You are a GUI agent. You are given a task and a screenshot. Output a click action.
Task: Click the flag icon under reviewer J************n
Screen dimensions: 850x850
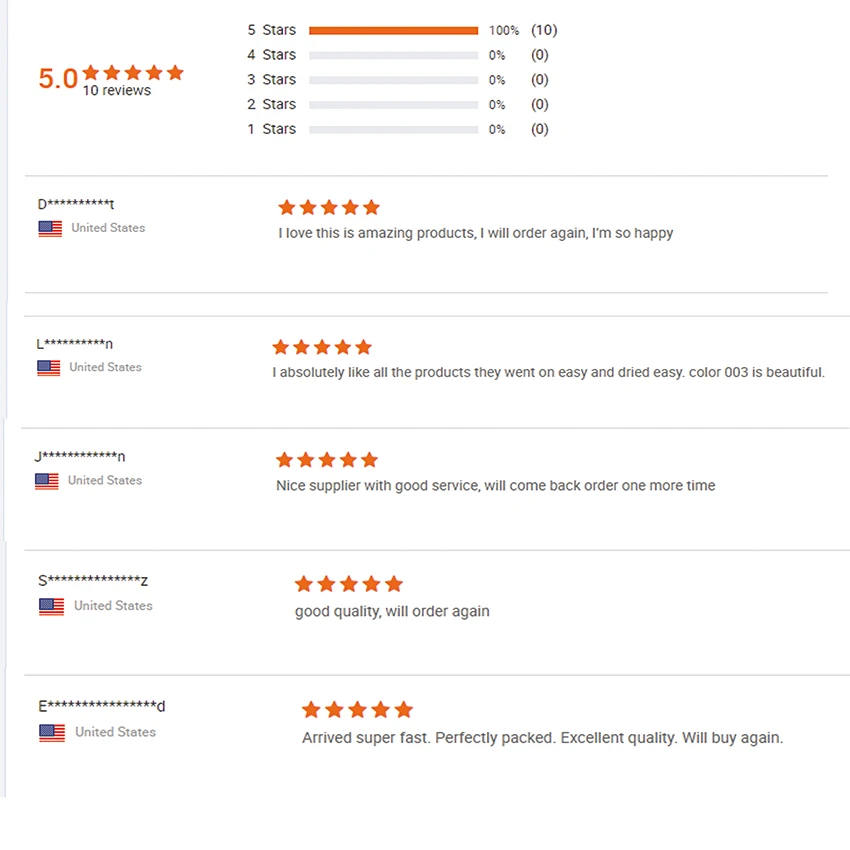[x=47, y=481]
